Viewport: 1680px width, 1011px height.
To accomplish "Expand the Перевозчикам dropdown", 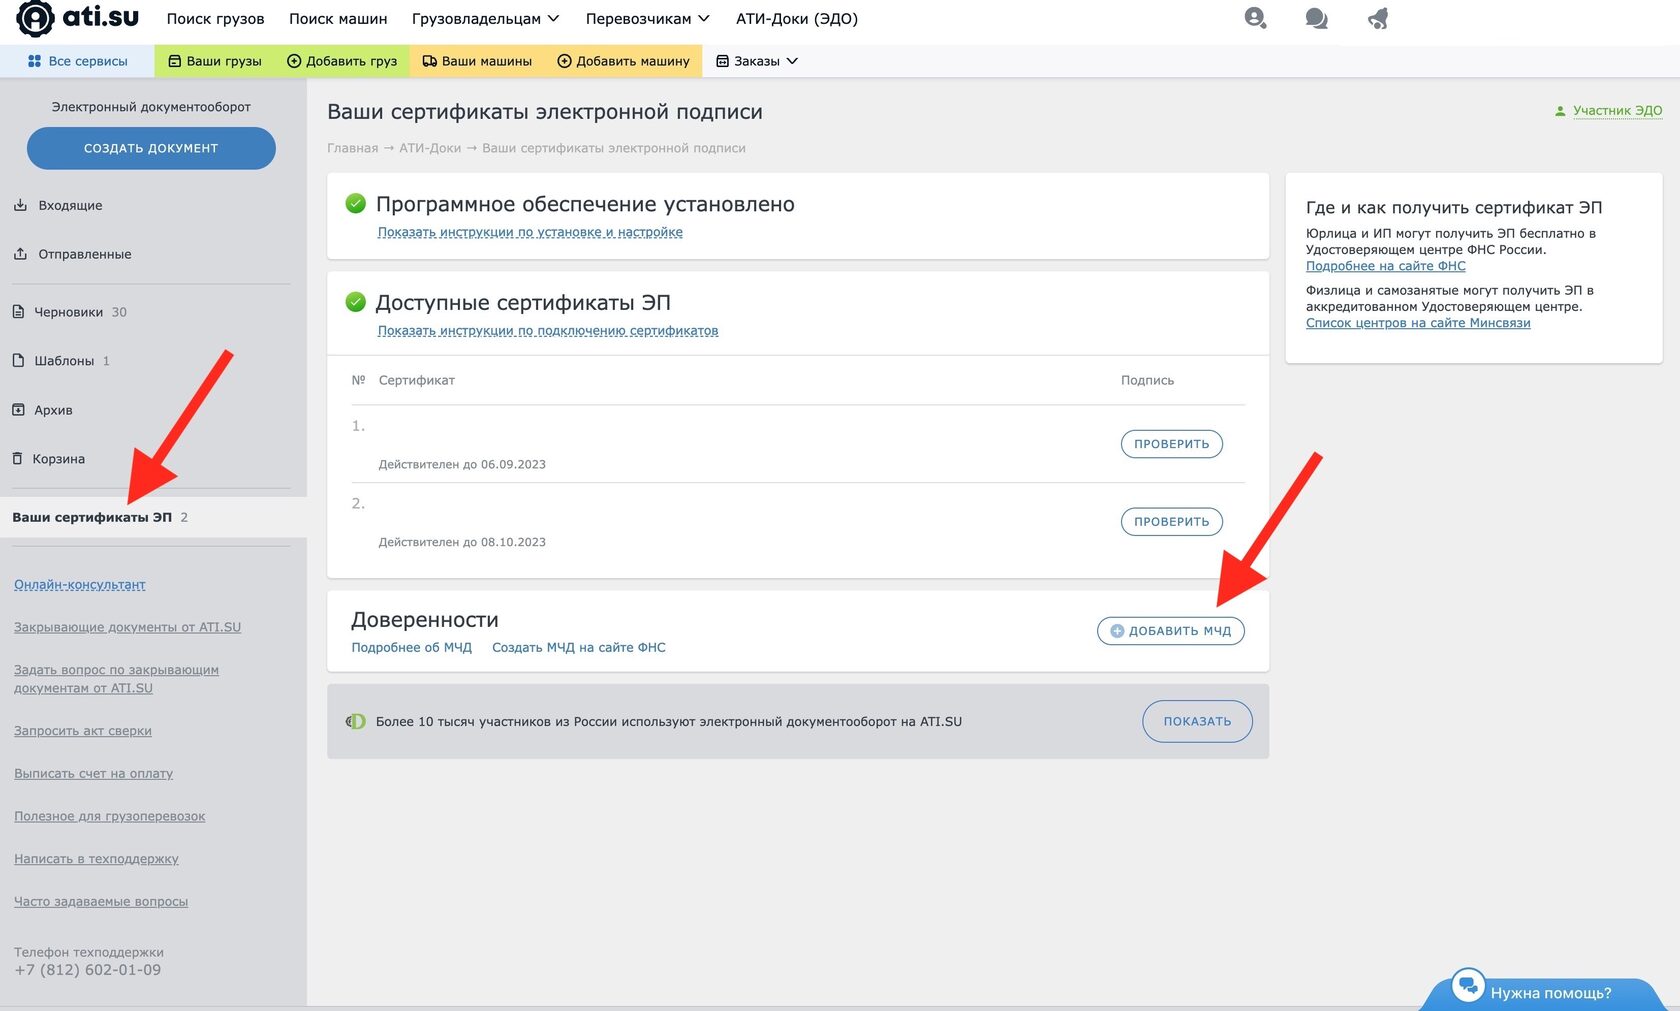I will (647, 19).
